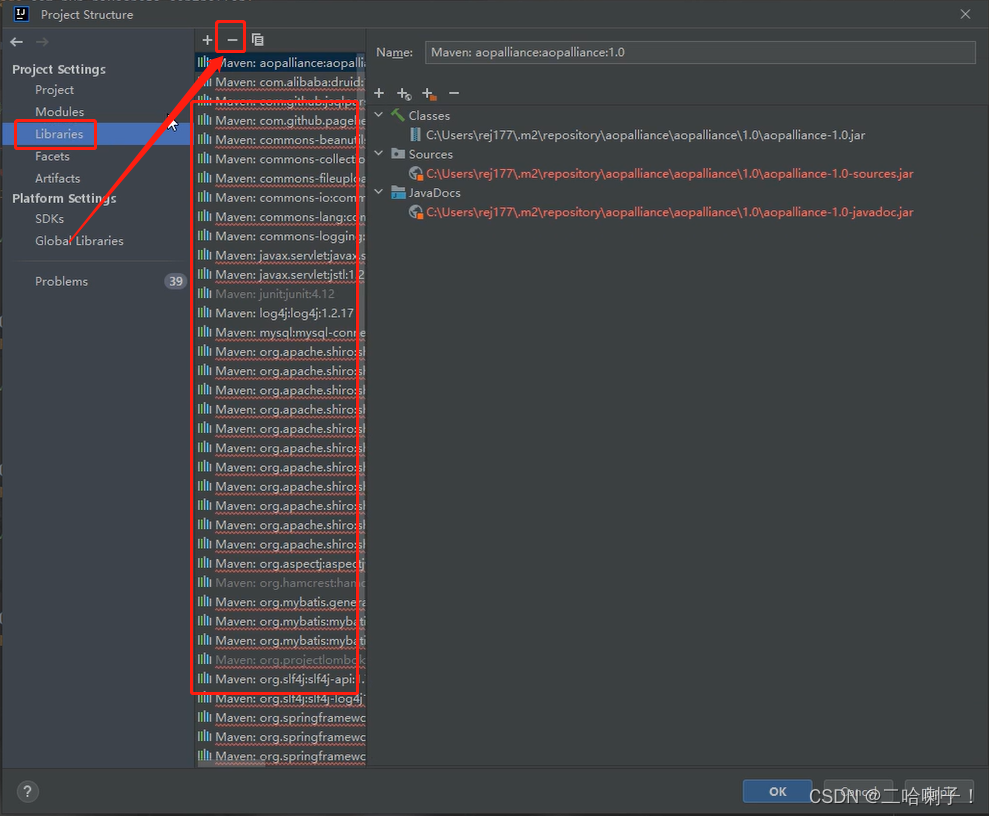Select the aopalliance-1.0.jar classes path
Viewport: 989px width, 816px height.
(645, 135)
